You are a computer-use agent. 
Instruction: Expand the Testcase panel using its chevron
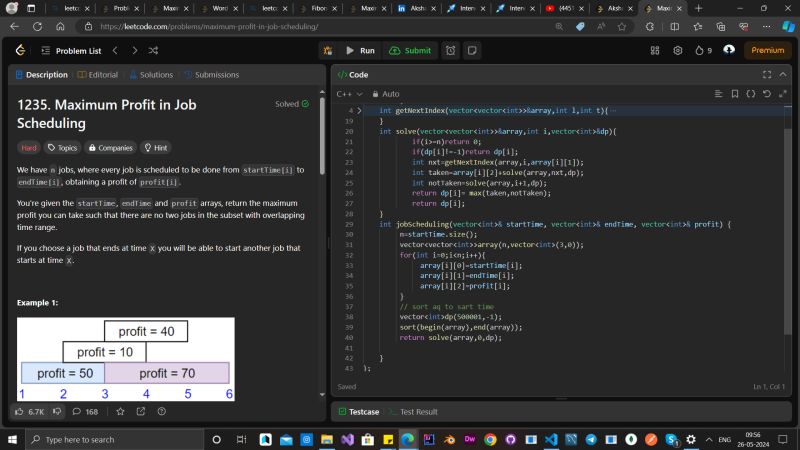pos(782,411)
